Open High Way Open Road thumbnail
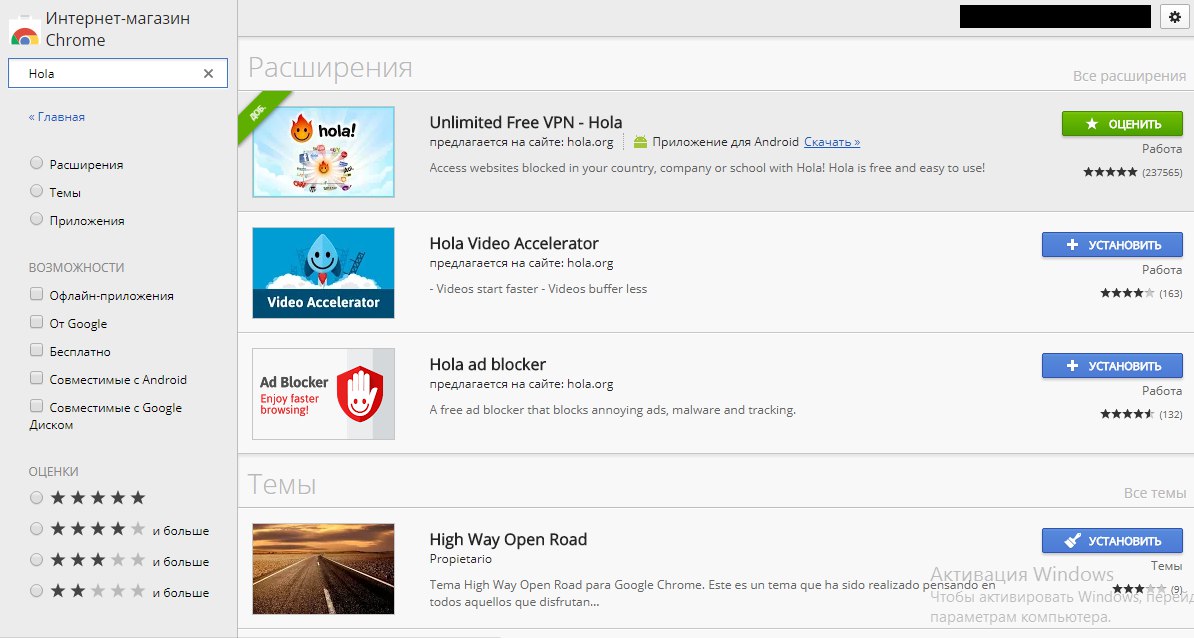 pyautogui.click(x=324, y=569)
